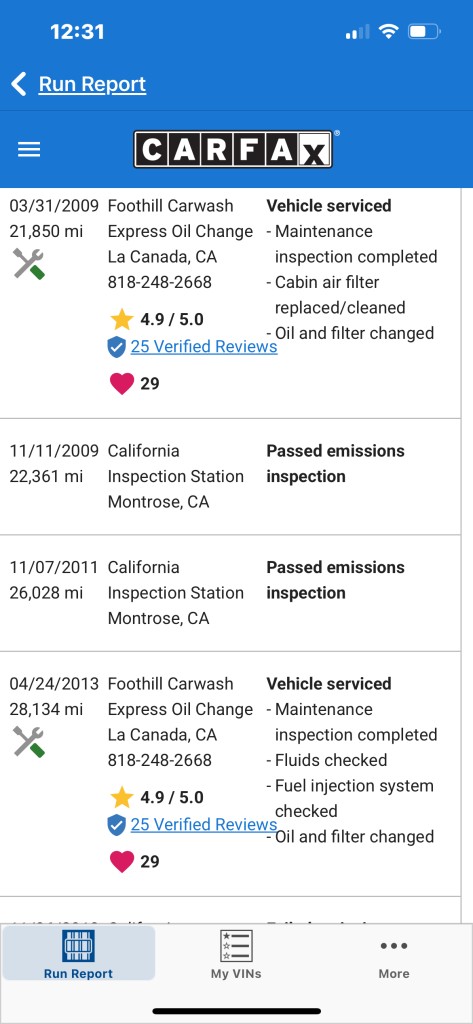Tap wrench service icon for 04/24/2013 entry
The width and height of the screenshot is (473, 1024).
pyautogui.click(x=29, y=743)
